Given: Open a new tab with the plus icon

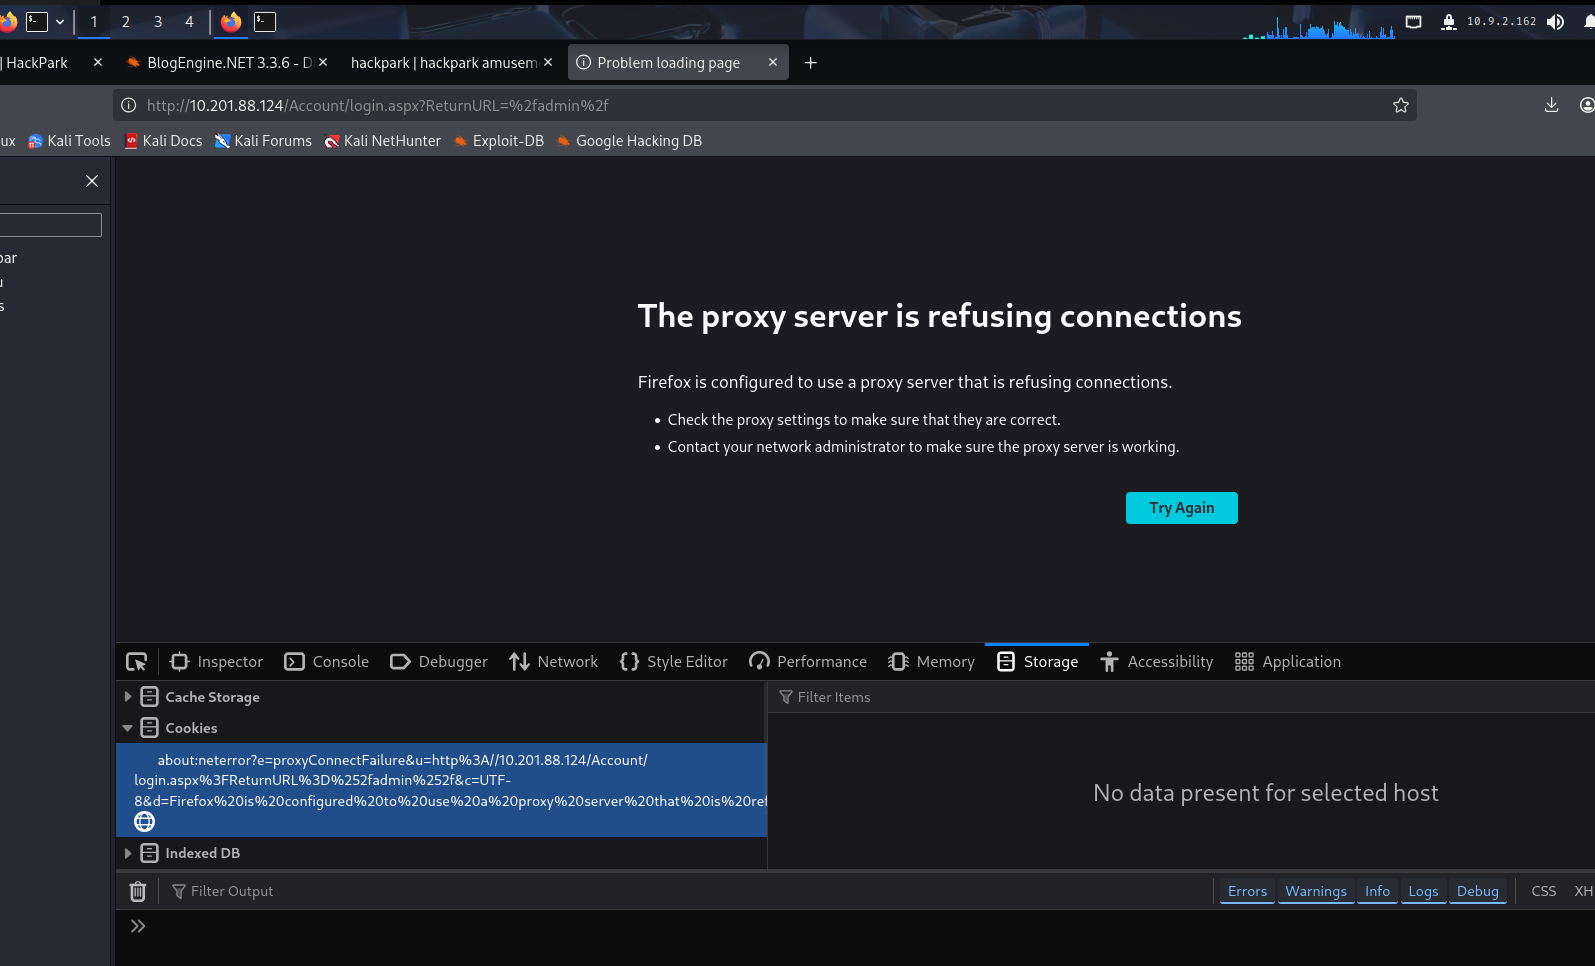Looking at the screenshot, I should pyautogui.click(x=810, y=63).
